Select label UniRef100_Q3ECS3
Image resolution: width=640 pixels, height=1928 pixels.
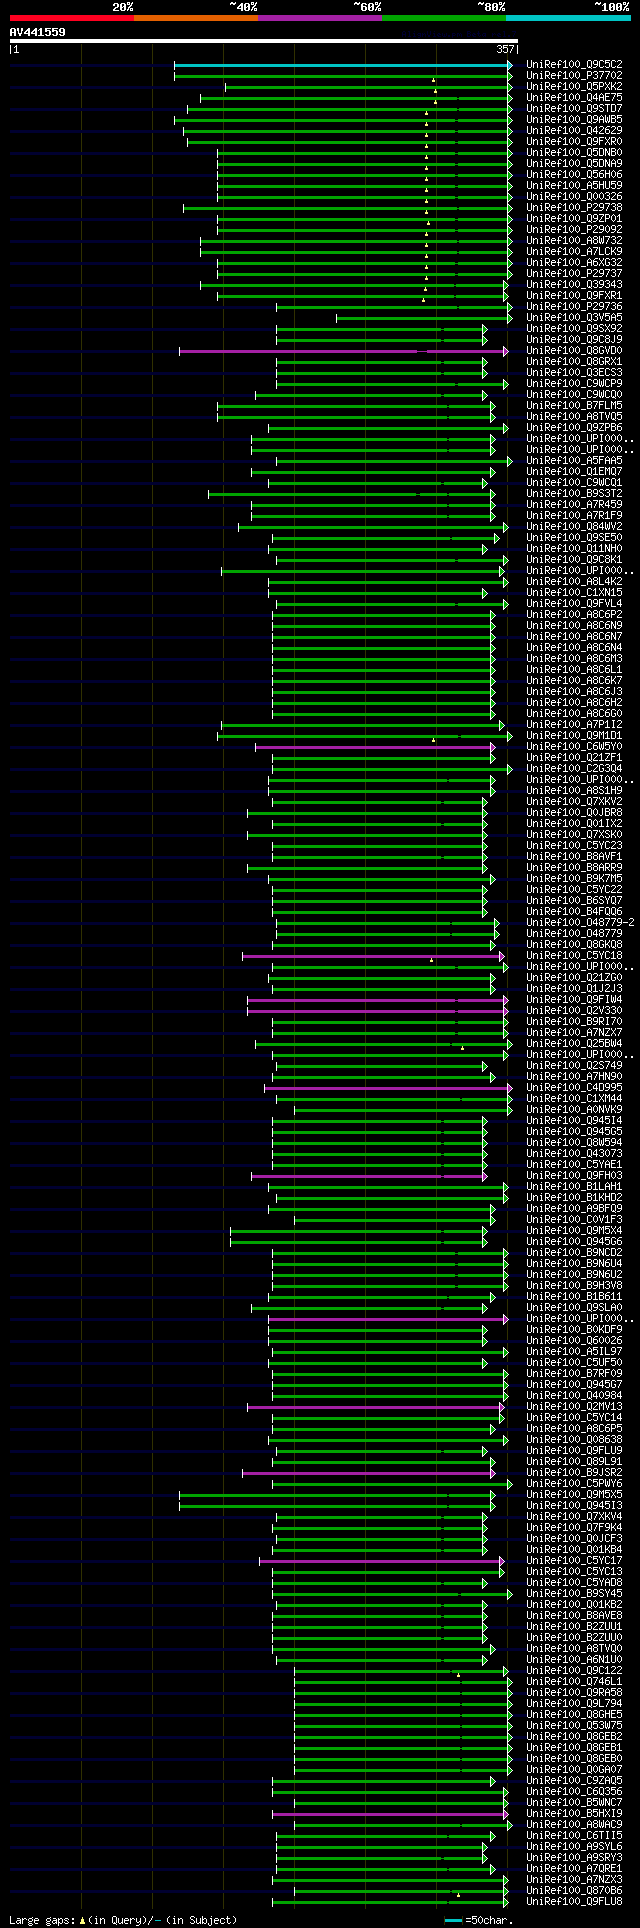574,373
